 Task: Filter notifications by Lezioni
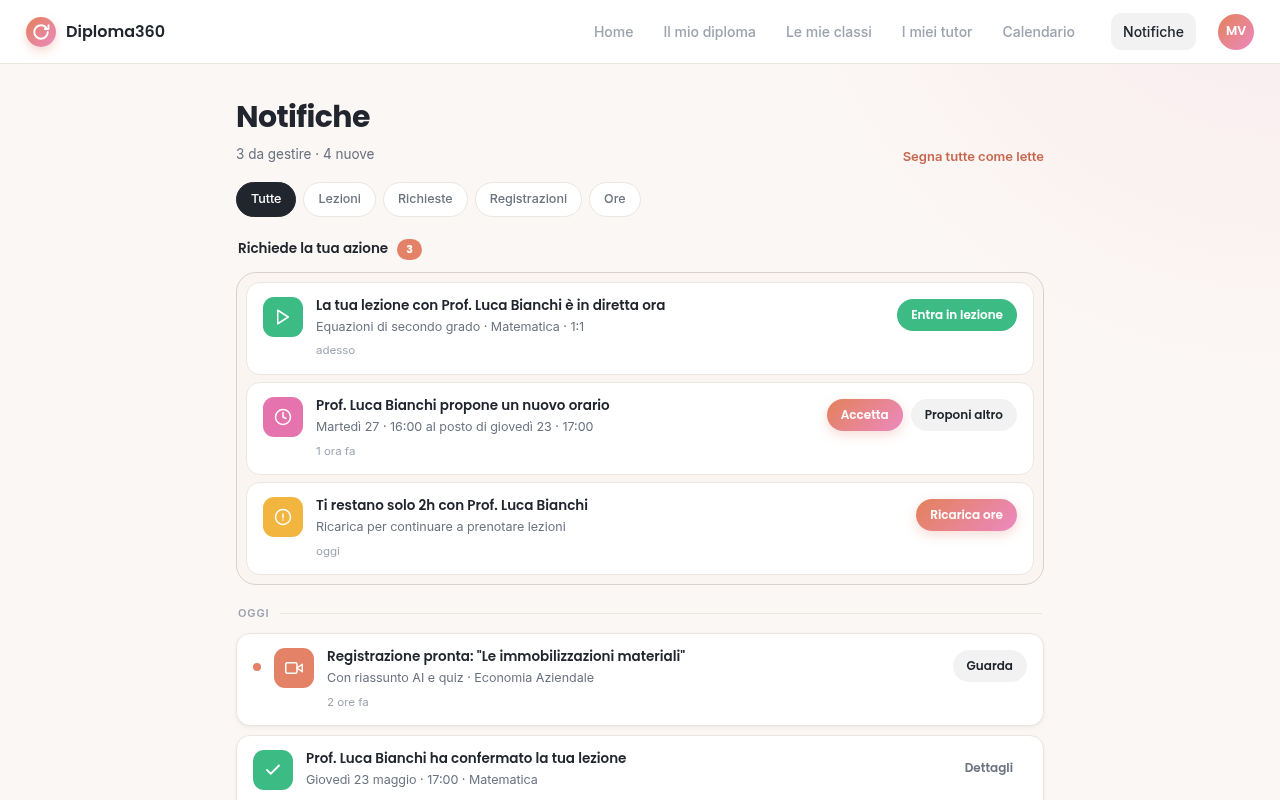pyautogui.click(x=340, y=199)
